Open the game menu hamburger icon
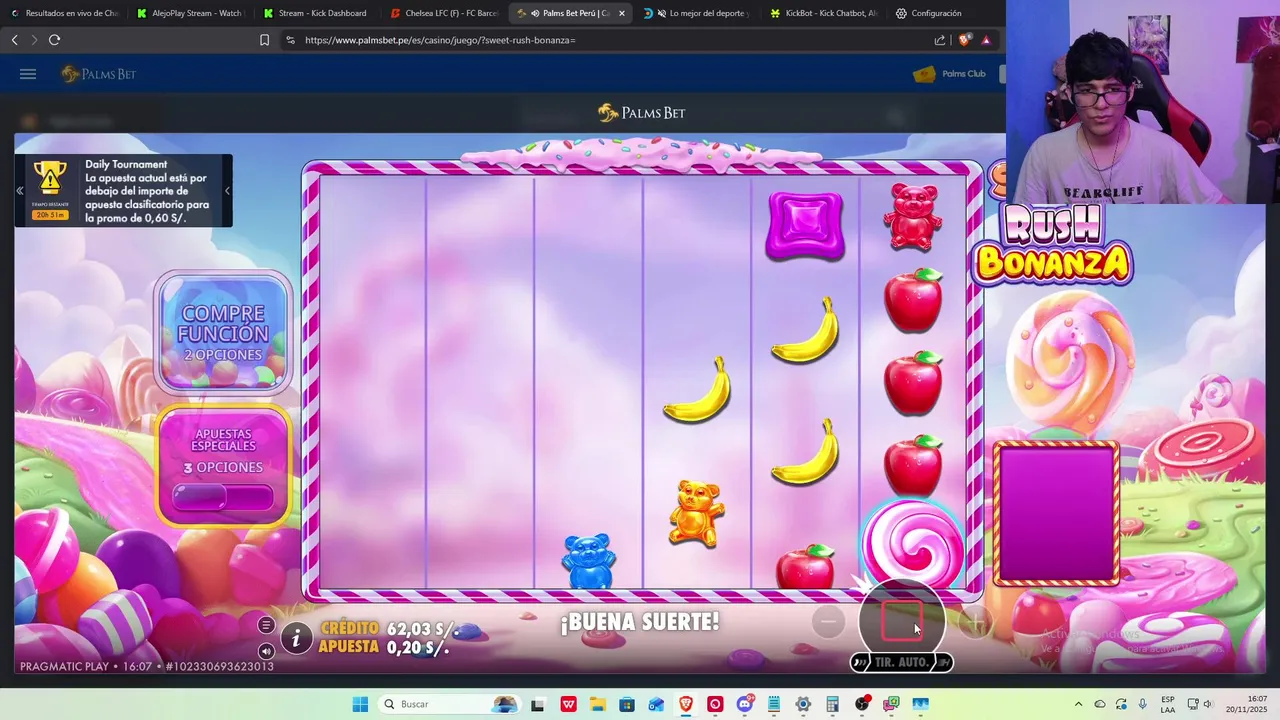This screenshot has height=720, width=1280. [x=265, y=625]
